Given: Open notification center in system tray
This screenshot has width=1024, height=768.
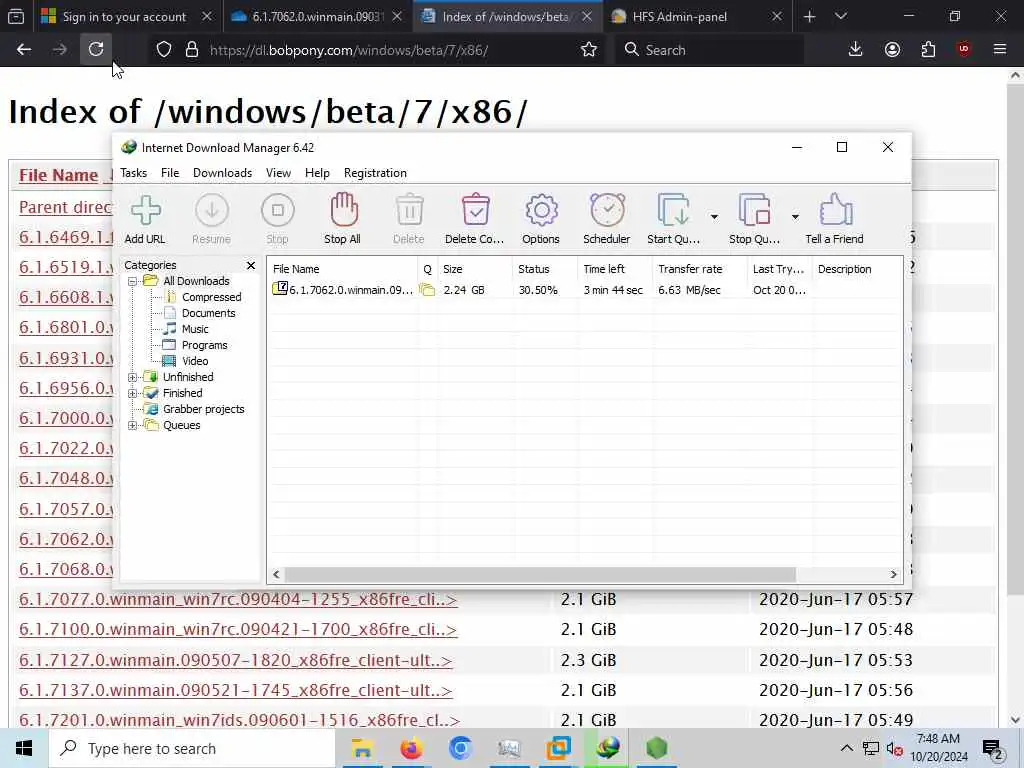Looking at the screenshot, I should click(992, 749).
